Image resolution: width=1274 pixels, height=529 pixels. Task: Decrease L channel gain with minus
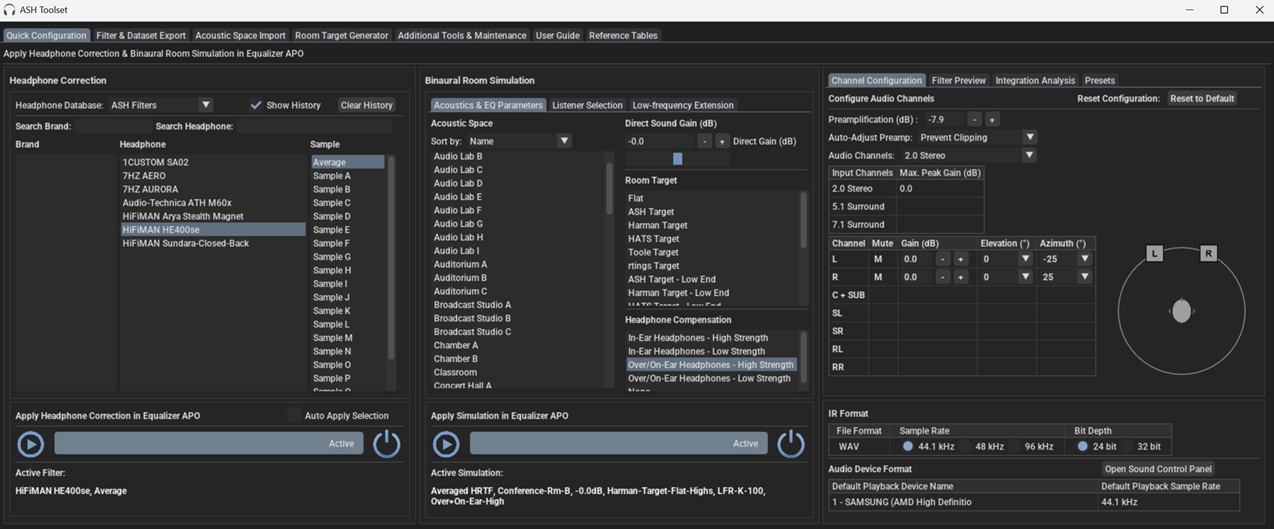point(942,259)
